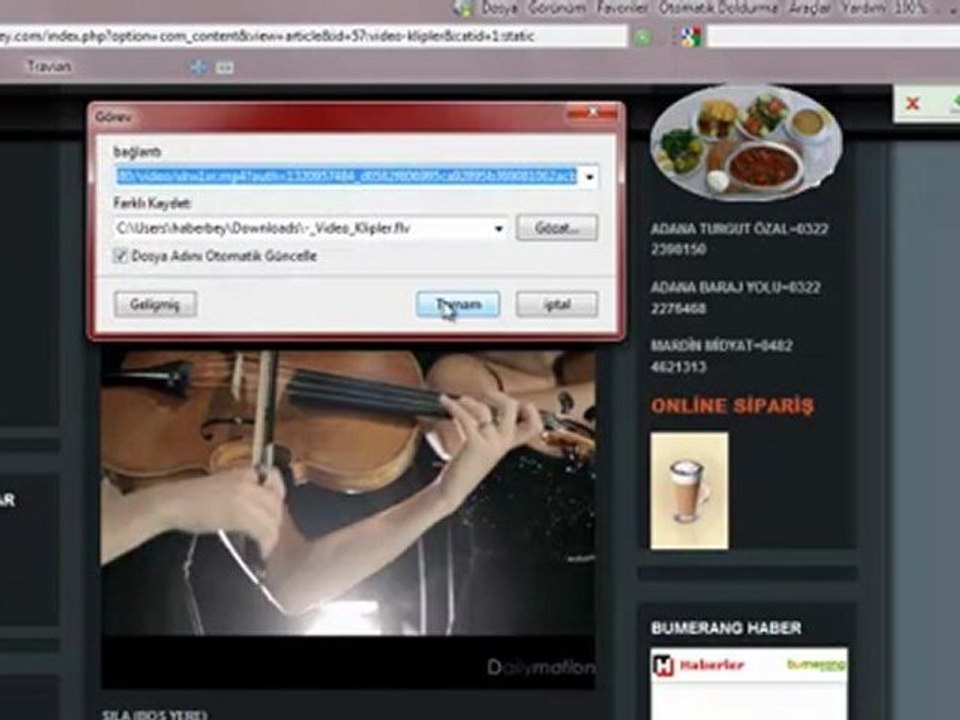Click the Gözat... browse button

(x=557, y=228)
